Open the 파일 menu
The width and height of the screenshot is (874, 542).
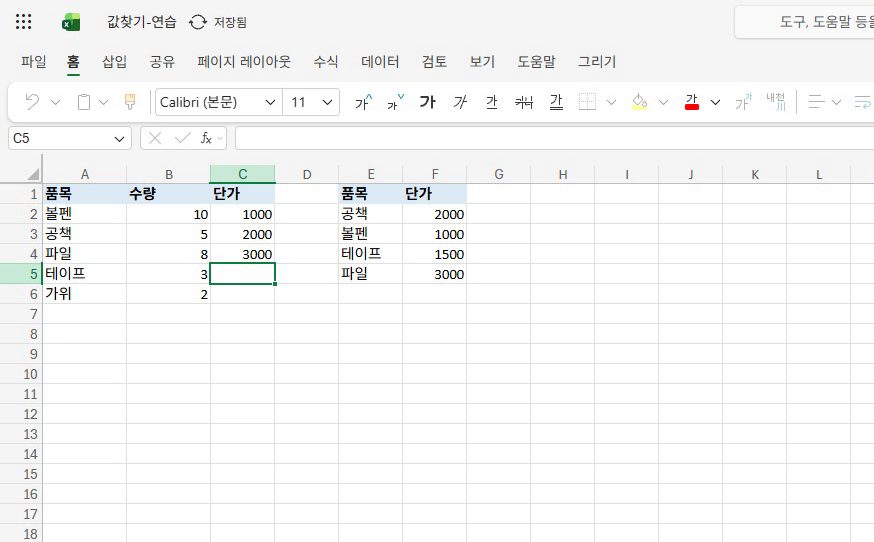tap(33, 61)
